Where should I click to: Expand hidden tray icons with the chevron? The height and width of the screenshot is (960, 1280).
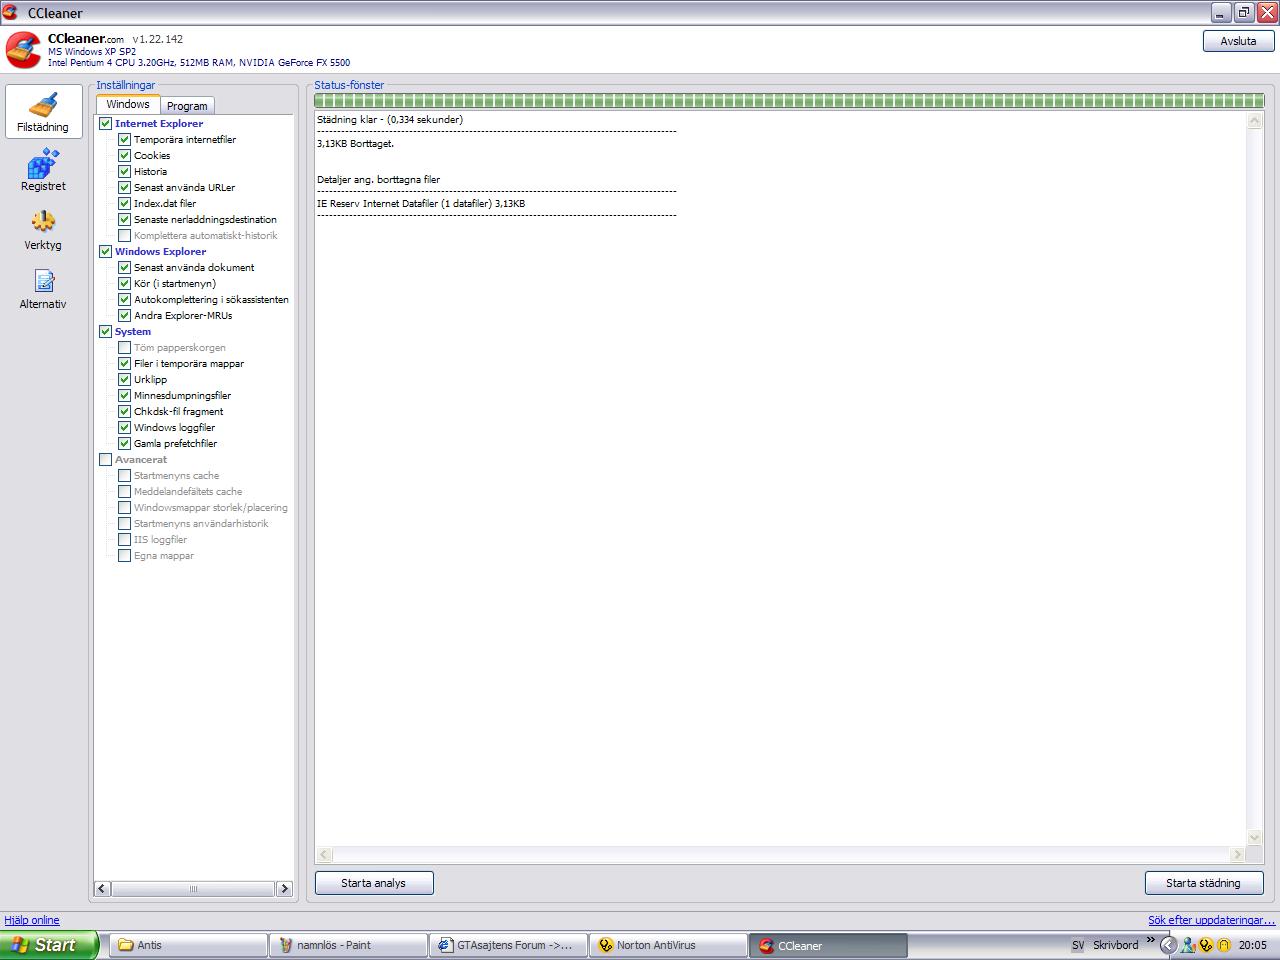tap(1150, 940)
